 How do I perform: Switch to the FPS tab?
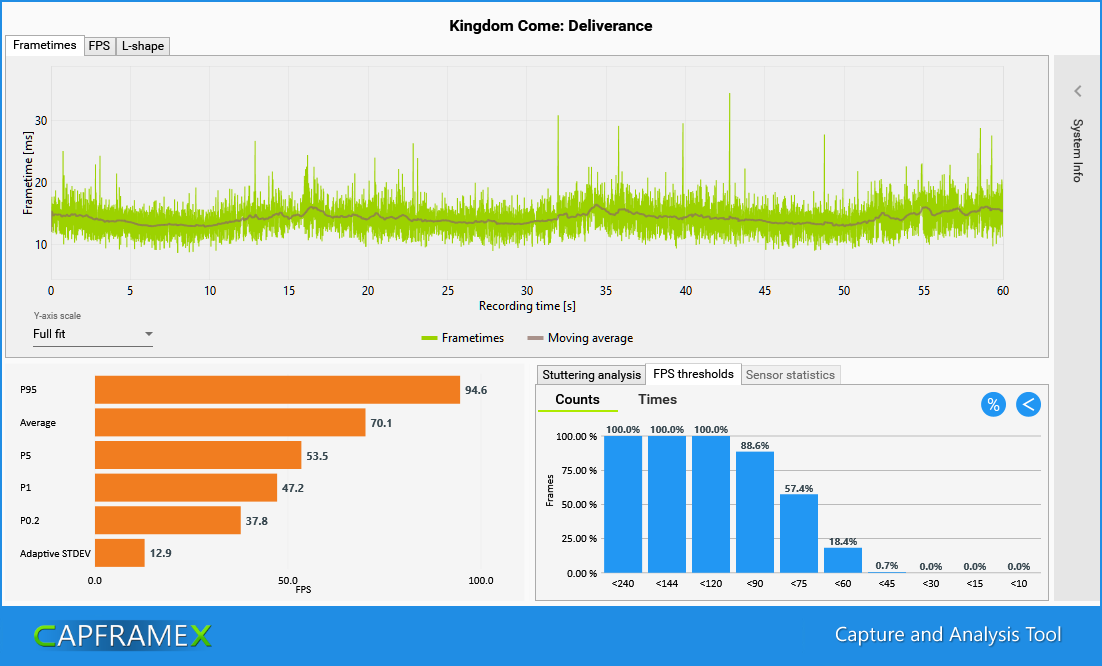click(99, 46)
